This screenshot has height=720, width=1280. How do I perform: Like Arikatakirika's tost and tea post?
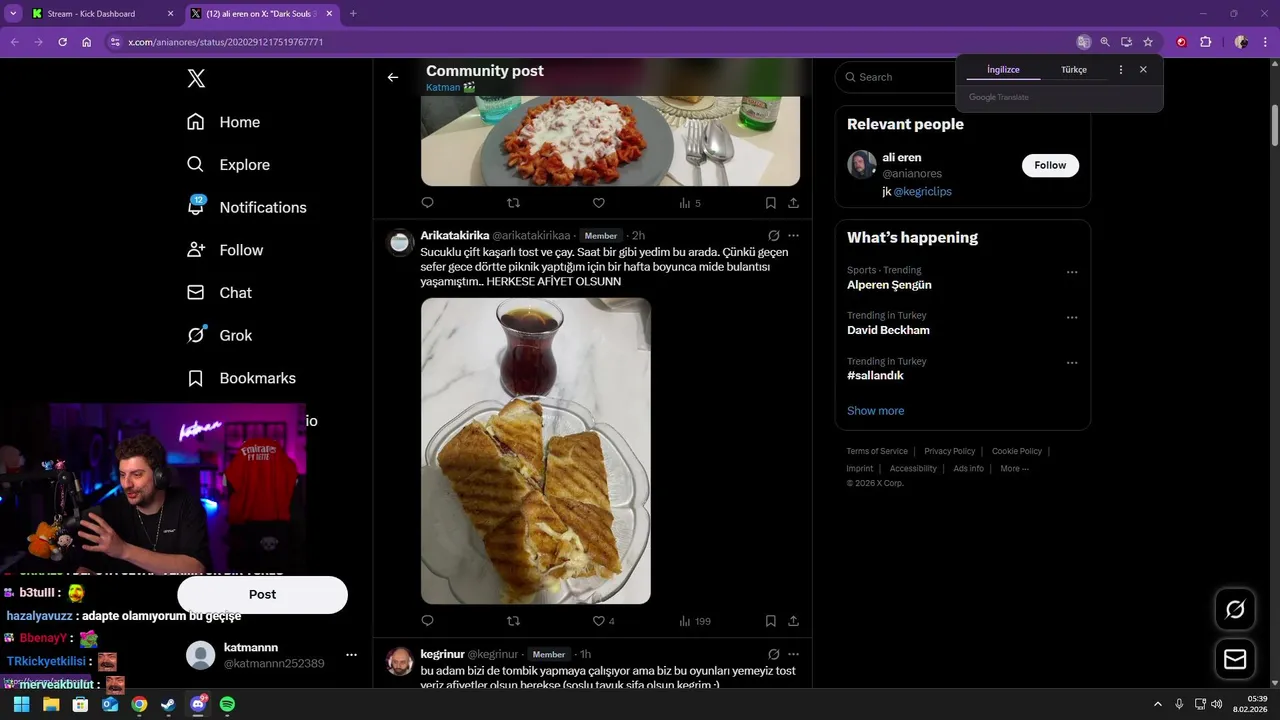click(599, 621)
